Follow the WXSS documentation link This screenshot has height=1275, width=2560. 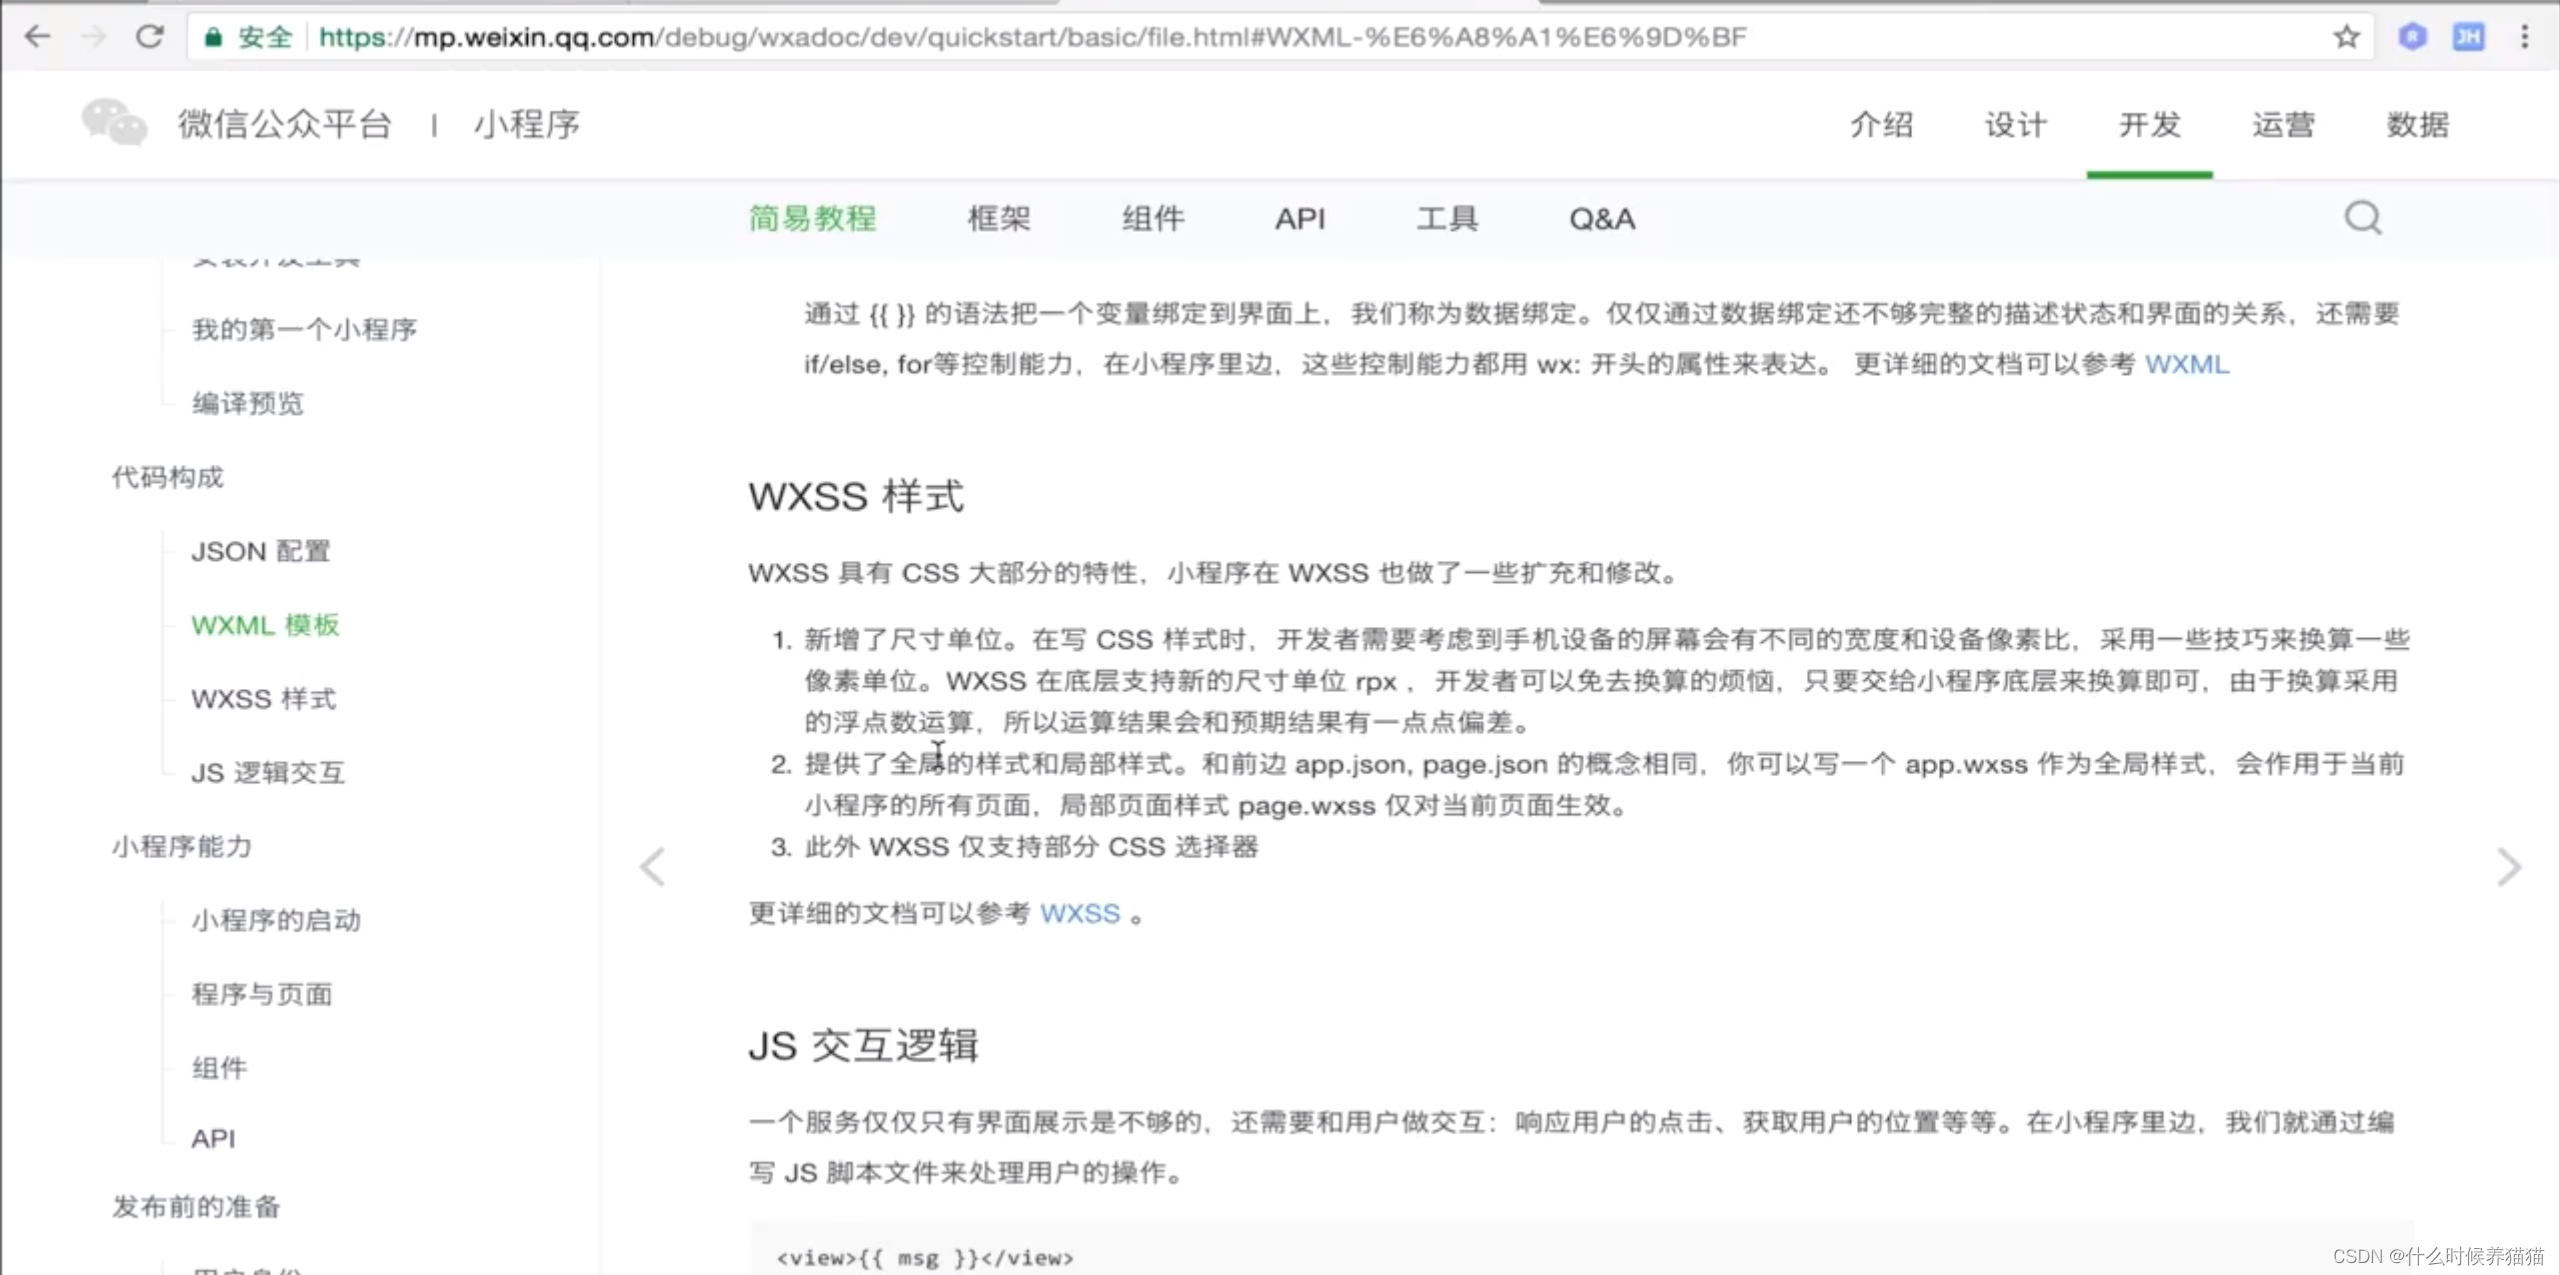point(1080,913)
